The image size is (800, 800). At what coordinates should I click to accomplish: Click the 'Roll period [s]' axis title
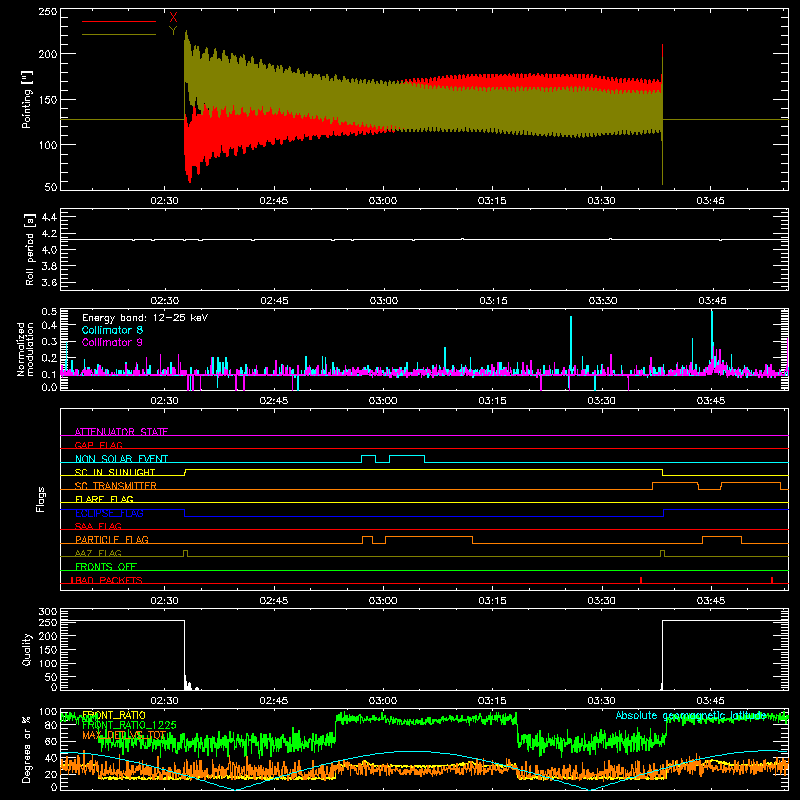[30, 249]
